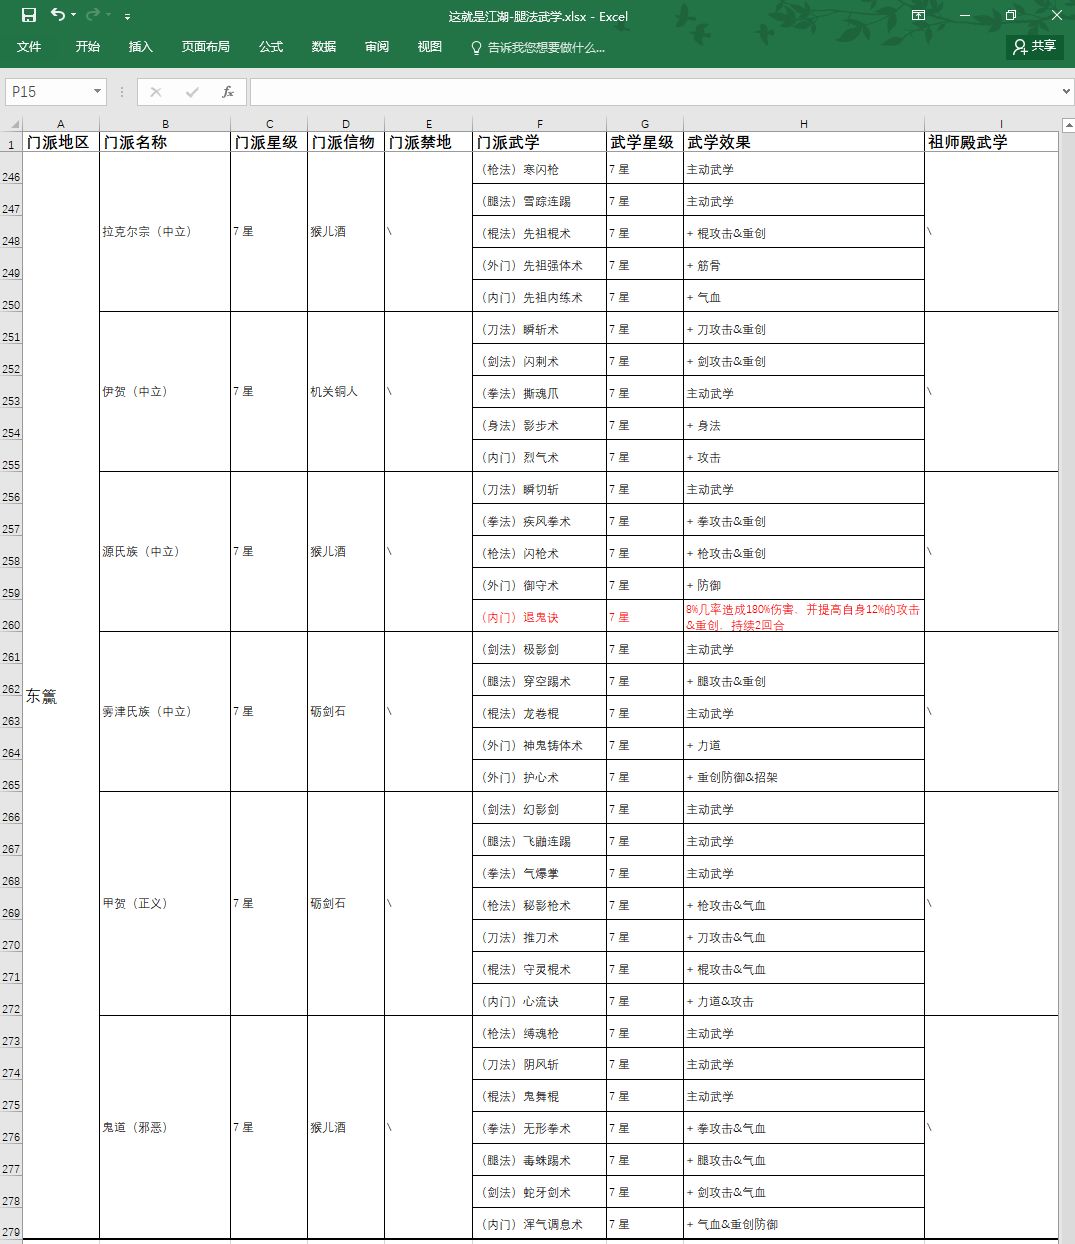
Task: Select the 雾津氏族（中立） cell
Action: (165, 712)
